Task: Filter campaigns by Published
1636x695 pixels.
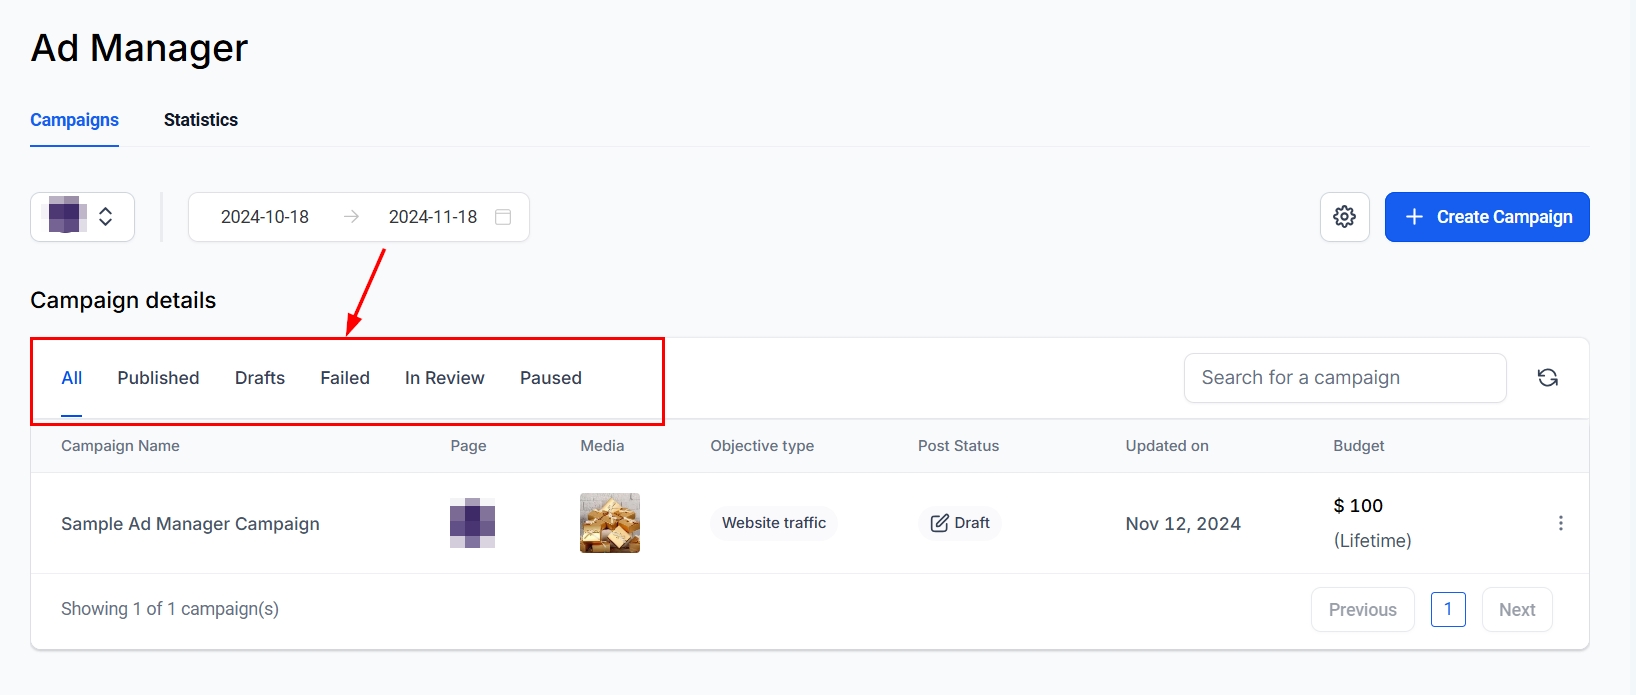Action: 158,378
